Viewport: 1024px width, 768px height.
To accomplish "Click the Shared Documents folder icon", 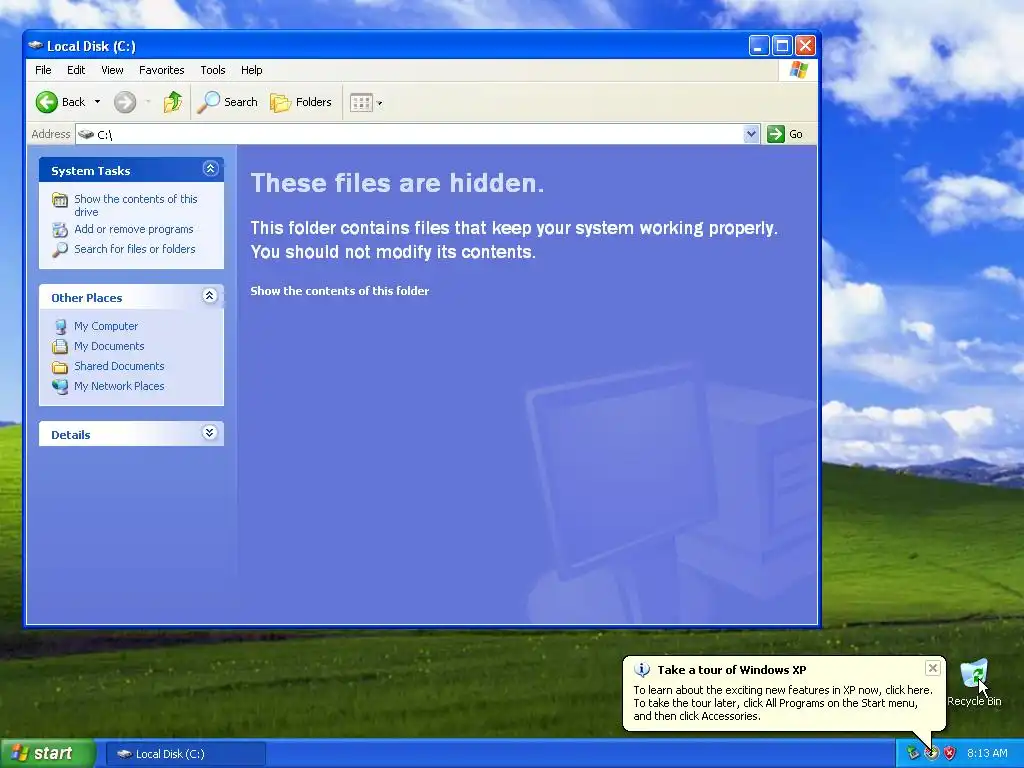I will [60, 366].
